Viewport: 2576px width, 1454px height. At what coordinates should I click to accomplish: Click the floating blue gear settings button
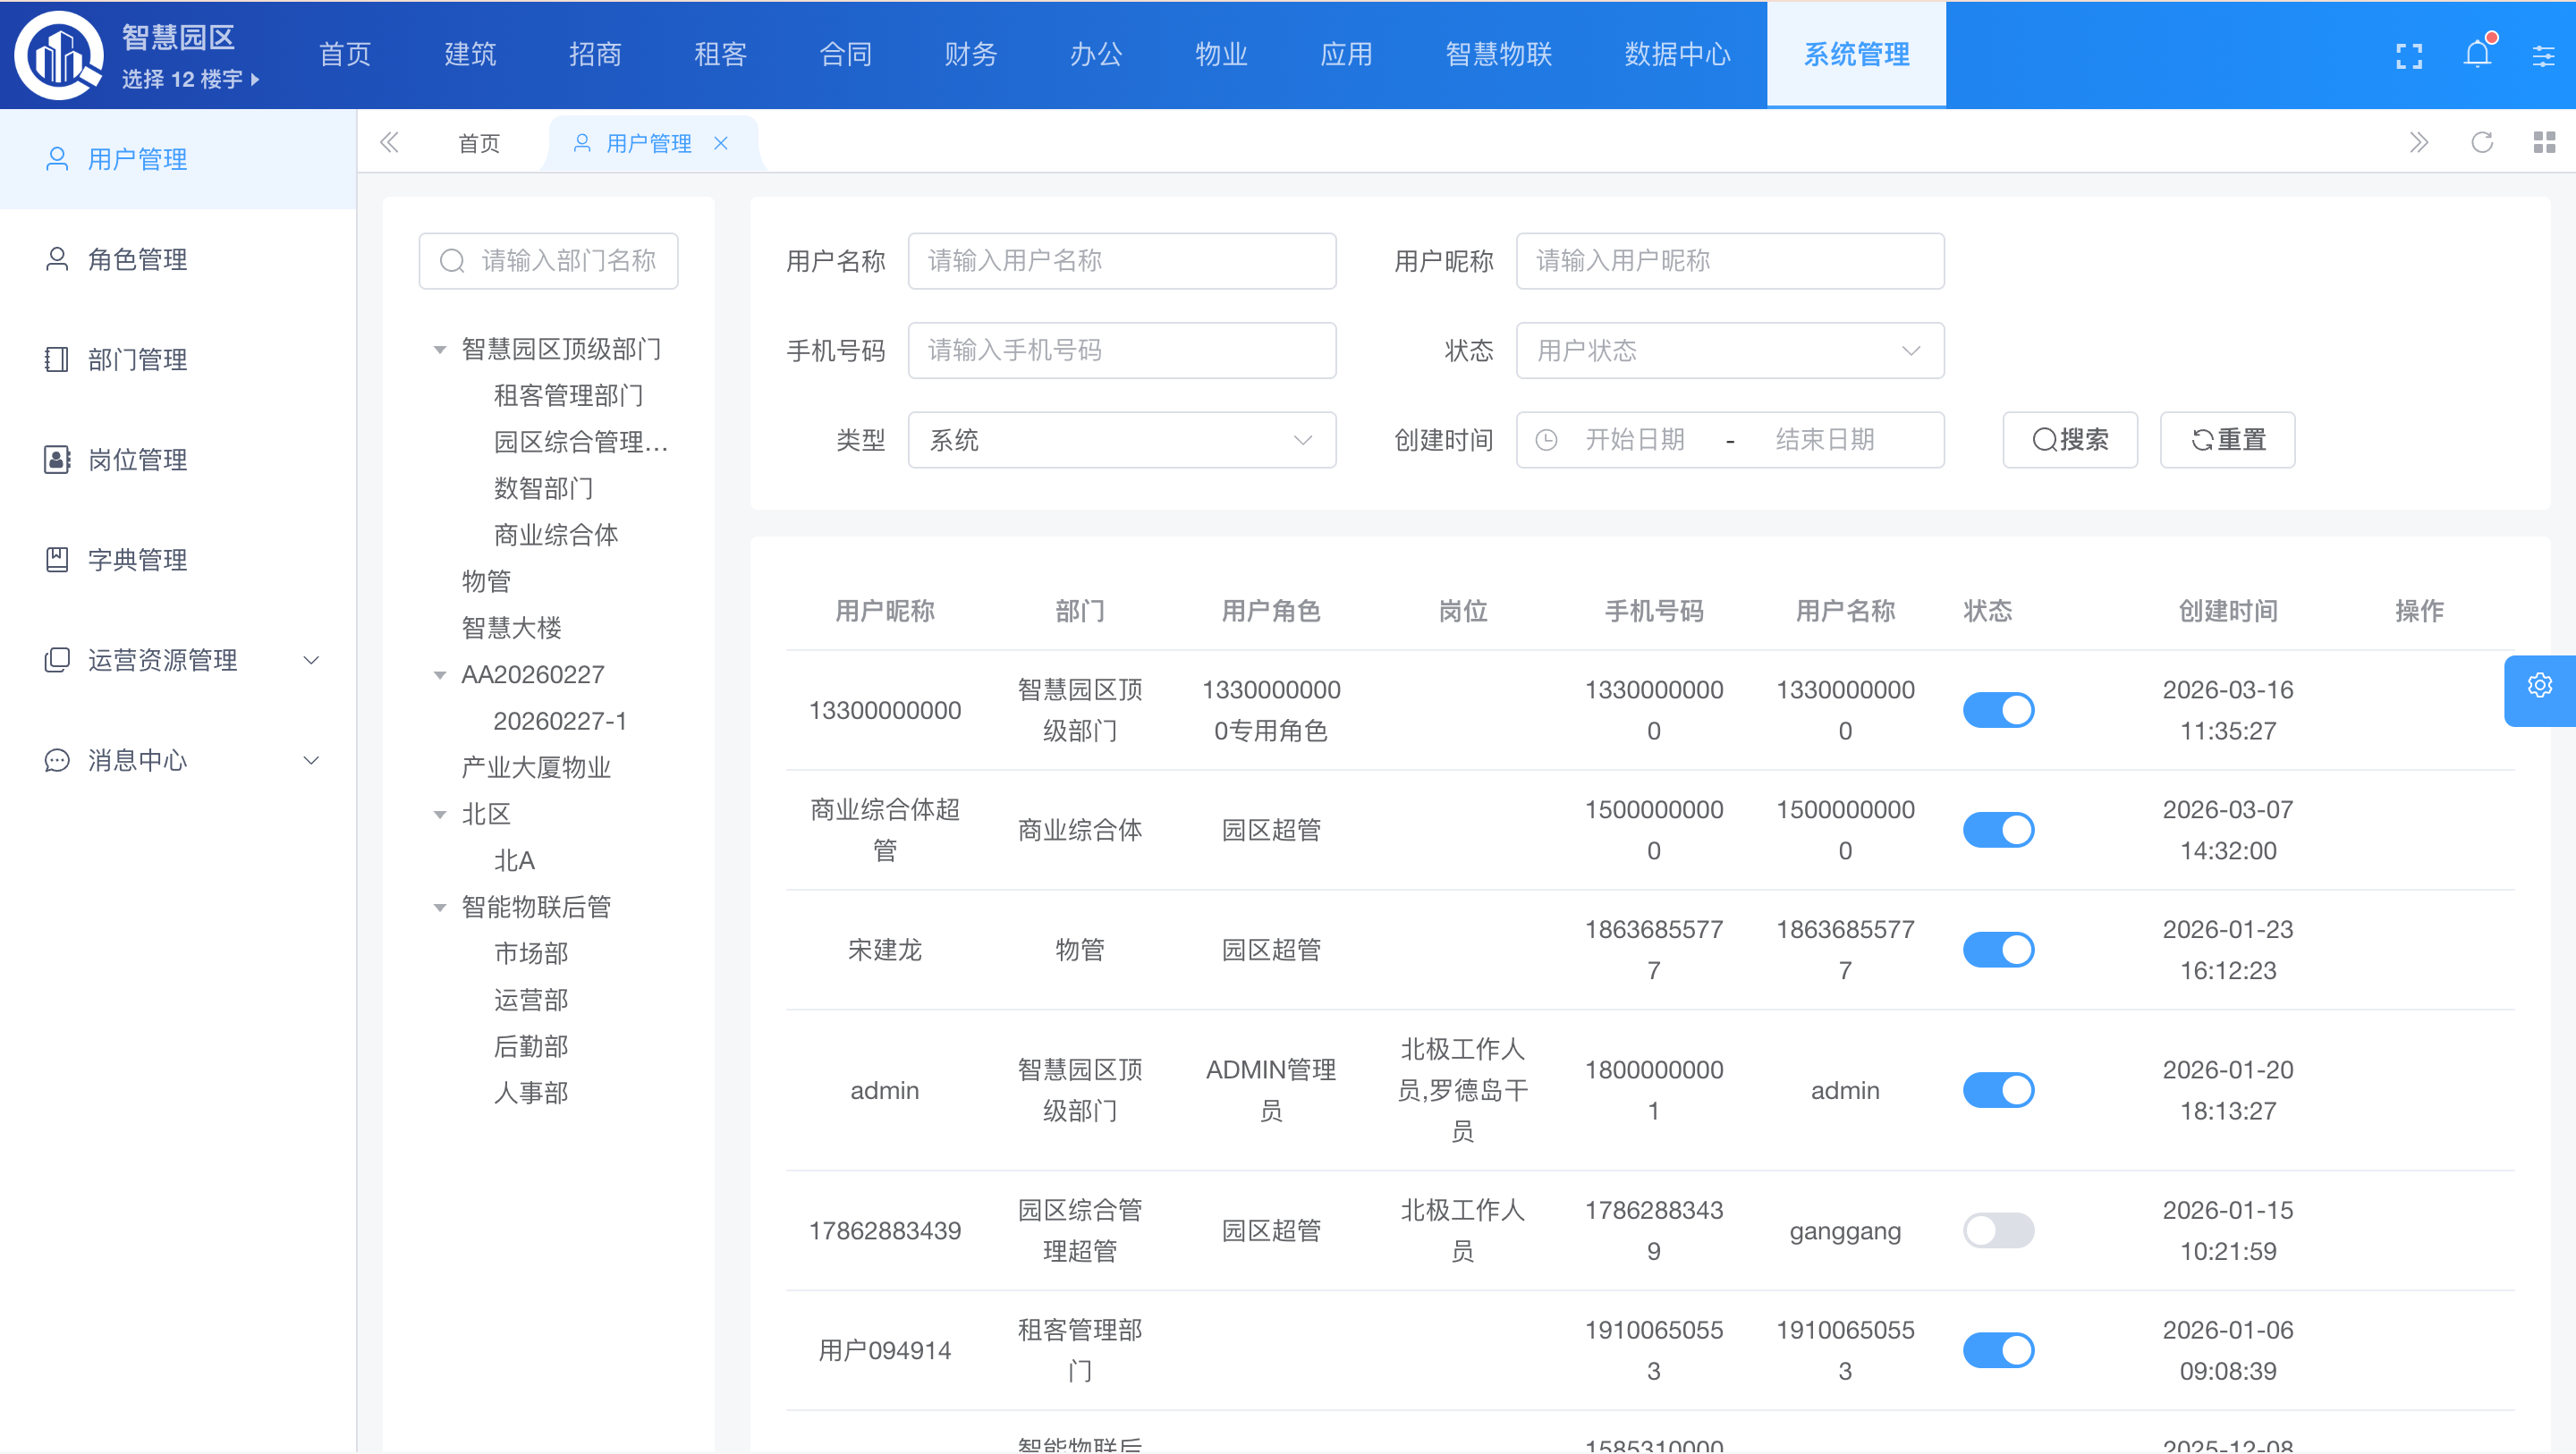click(2539, 686)
